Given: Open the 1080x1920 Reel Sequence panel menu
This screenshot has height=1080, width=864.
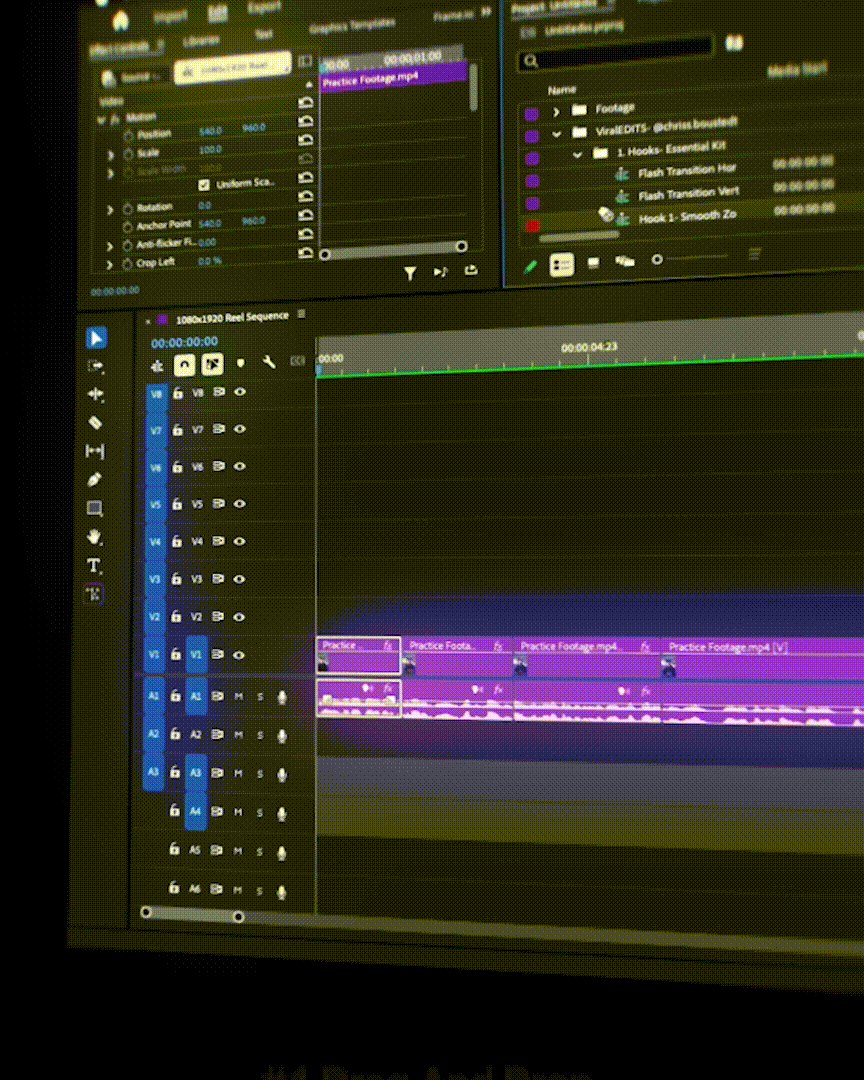Looking at the screenshot, I should click(x=302, y=314).
